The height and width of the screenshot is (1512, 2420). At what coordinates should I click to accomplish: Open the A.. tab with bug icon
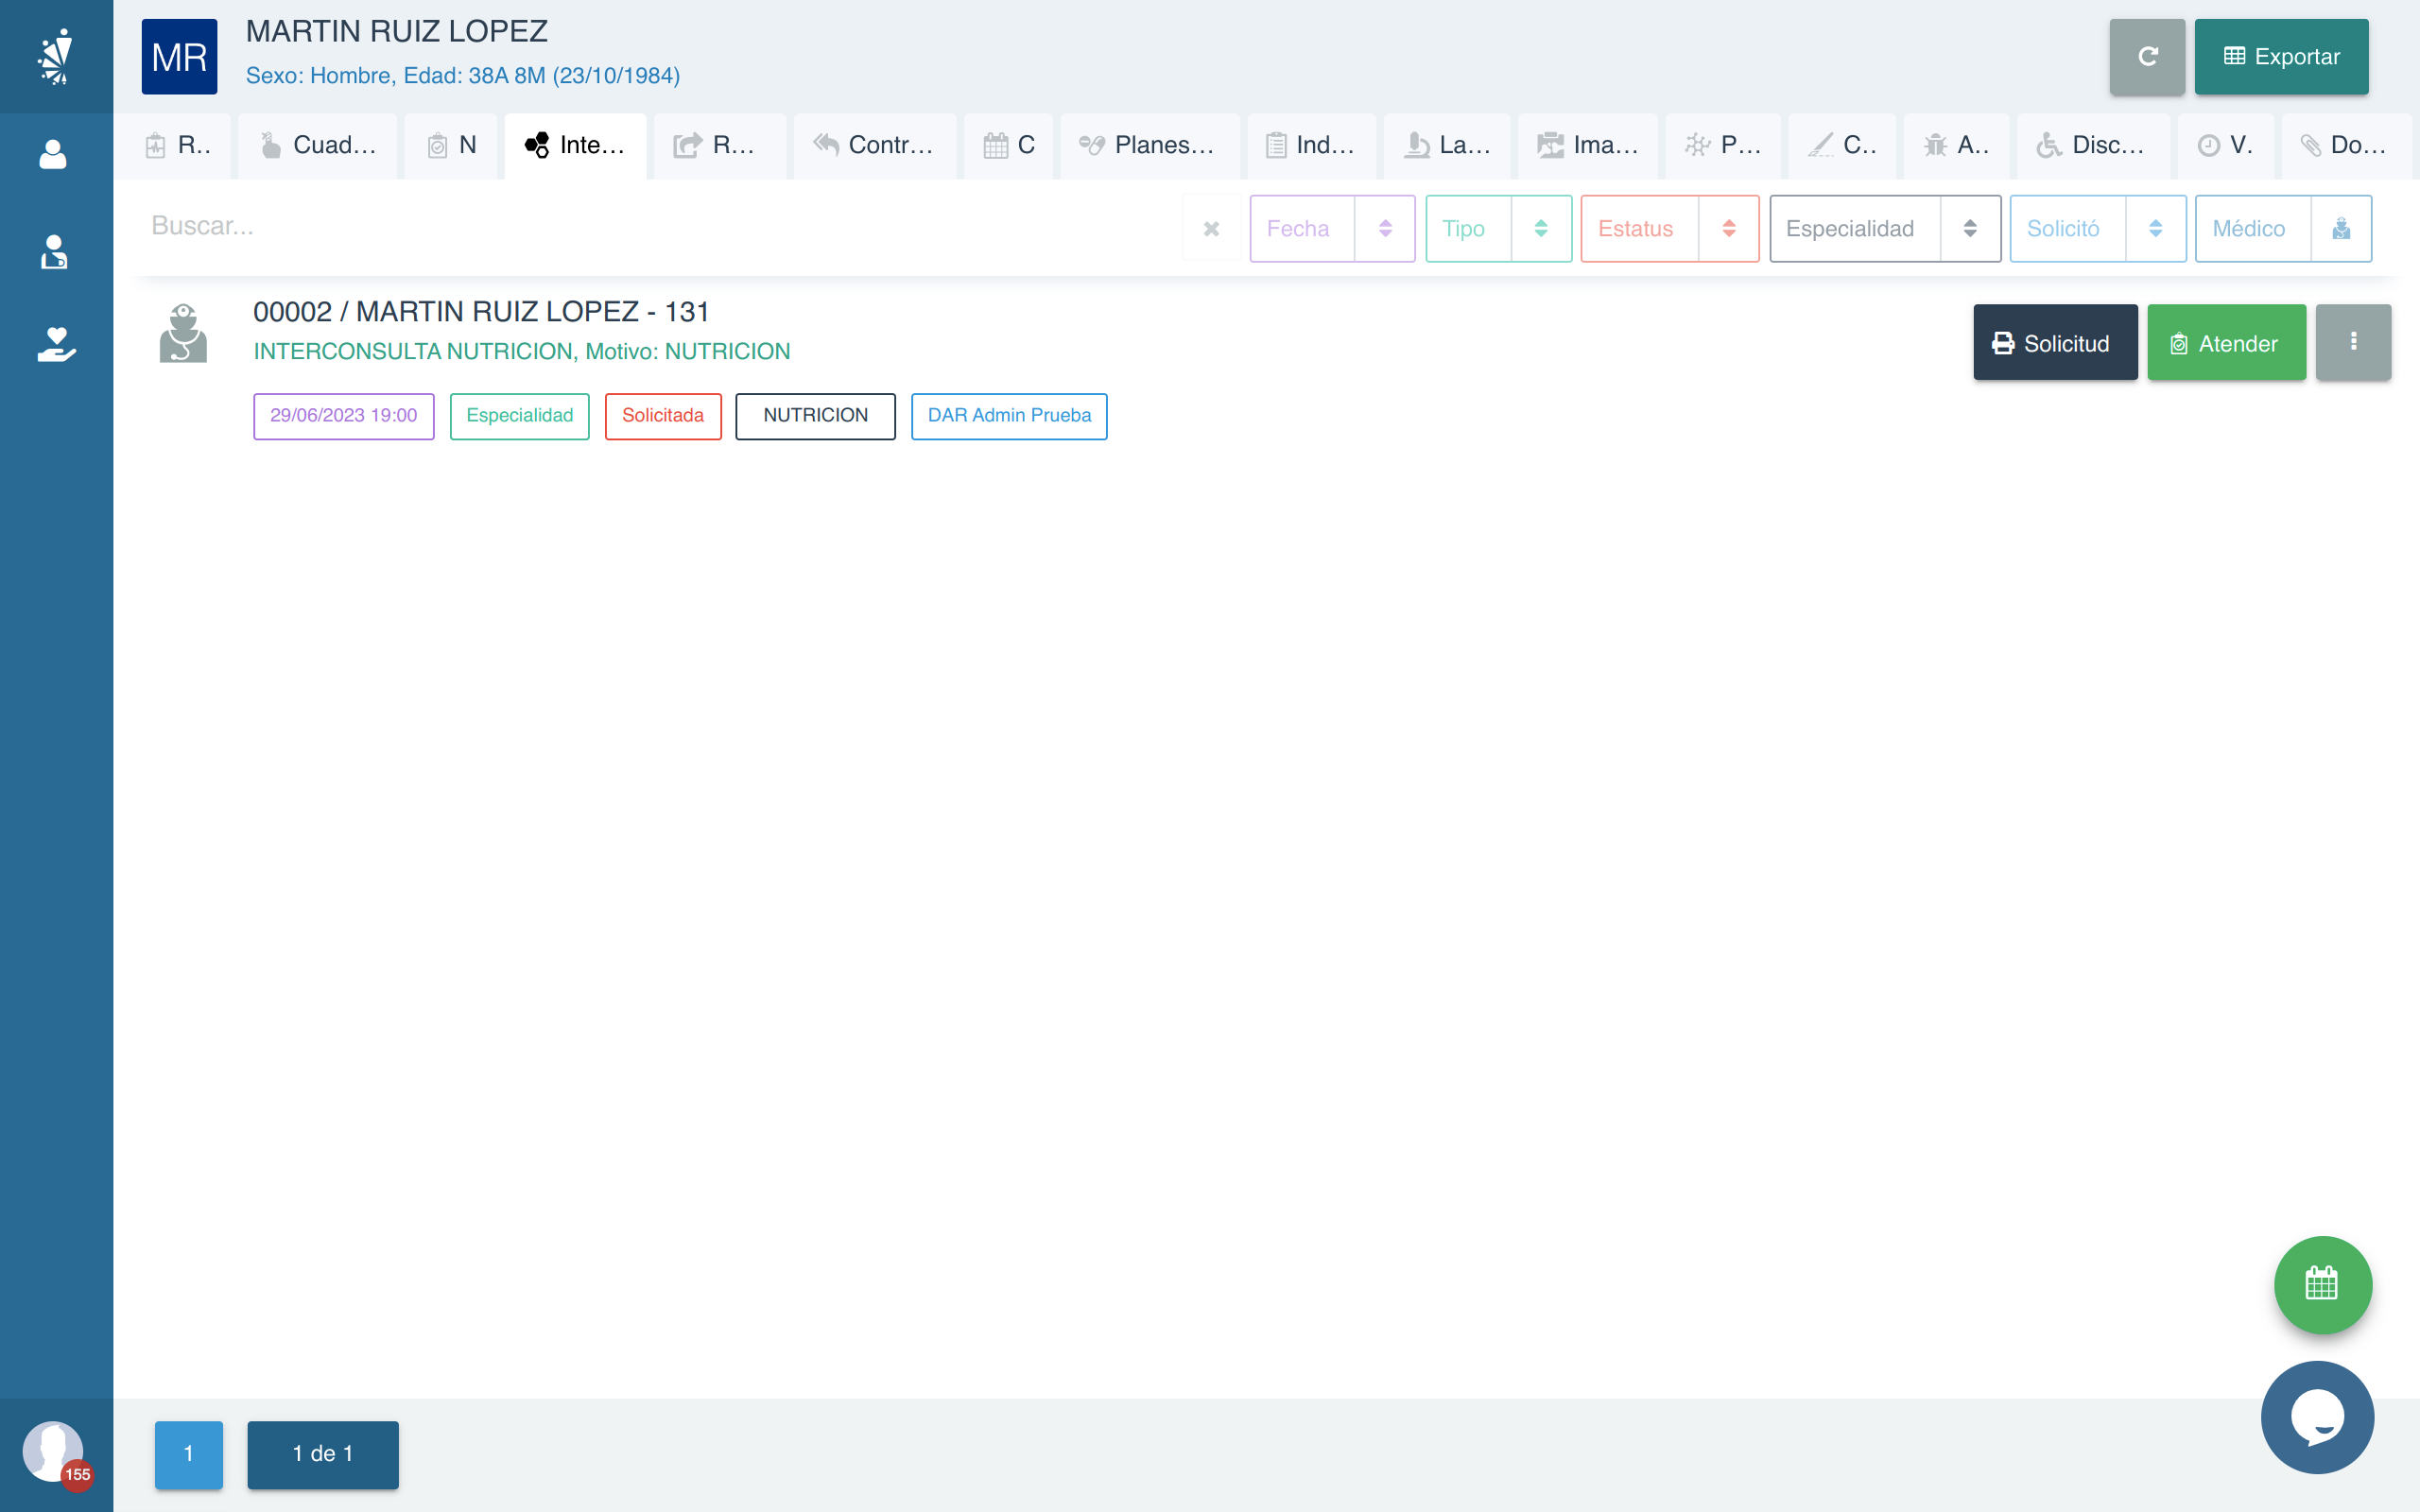pyautogui.click(x=1956, y=146)
